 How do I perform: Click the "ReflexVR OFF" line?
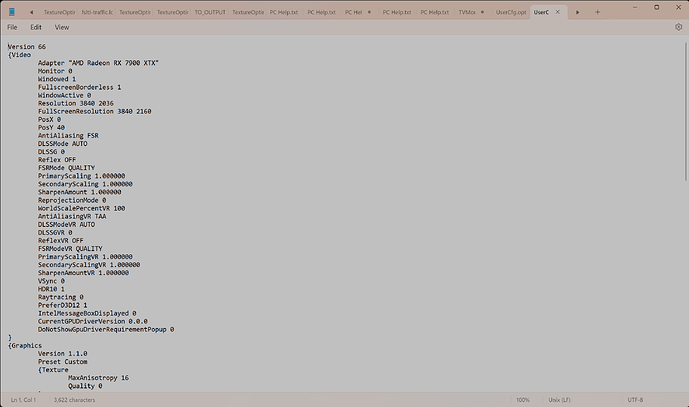[x=61, y=240]
